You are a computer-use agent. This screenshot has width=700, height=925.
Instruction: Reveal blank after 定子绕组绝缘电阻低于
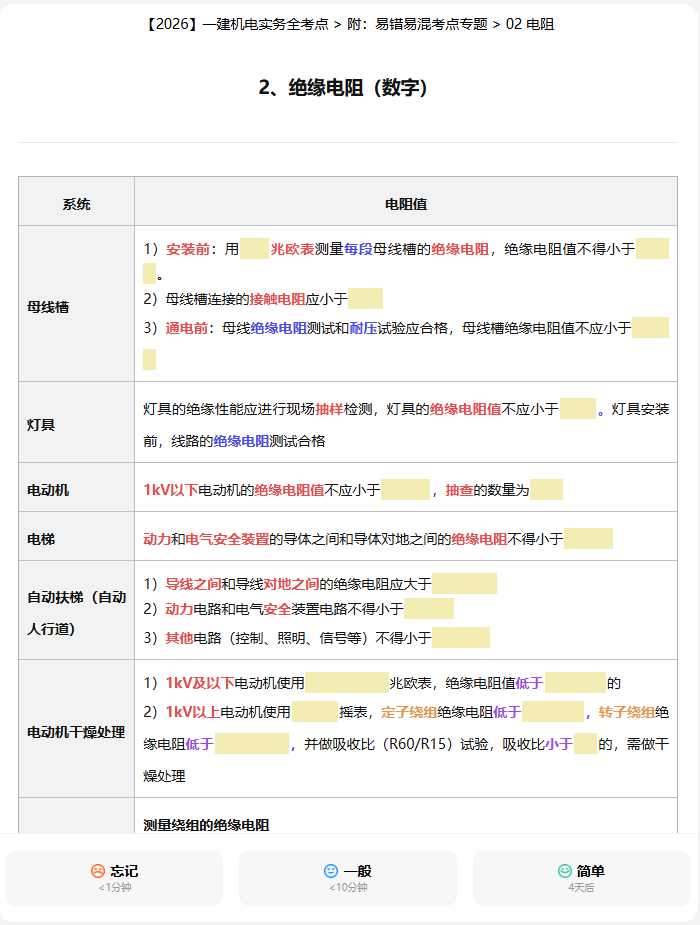coord(553,711)
